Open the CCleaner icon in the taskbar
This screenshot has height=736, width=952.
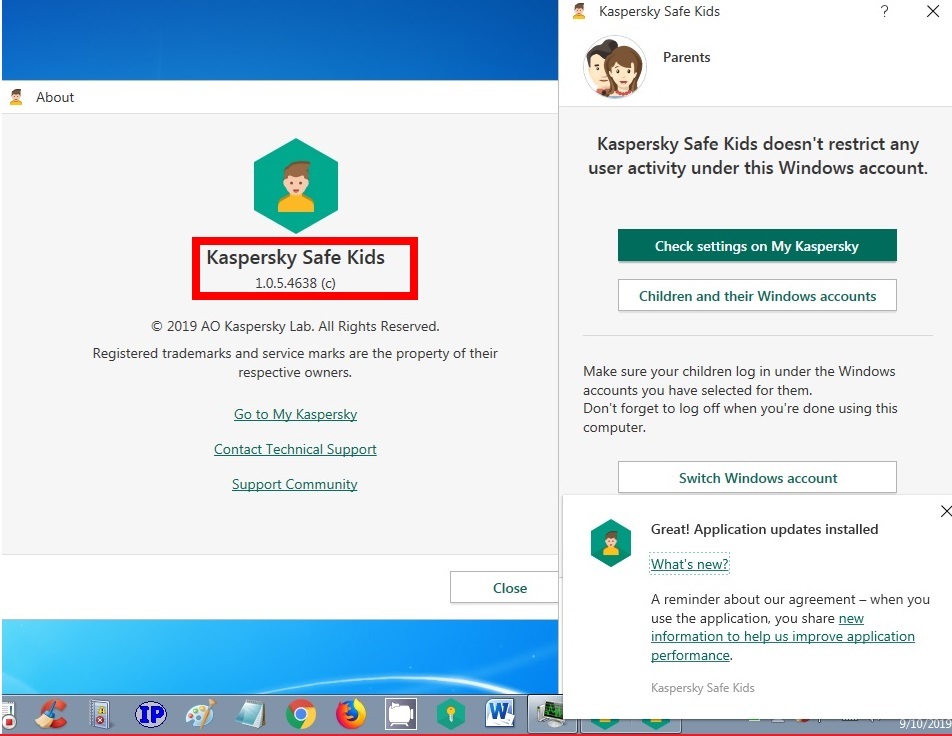(x=51, y=714)
